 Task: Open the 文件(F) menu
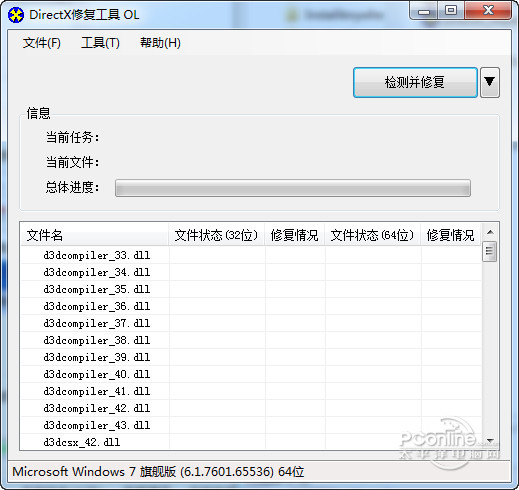(x=42, y=43)
